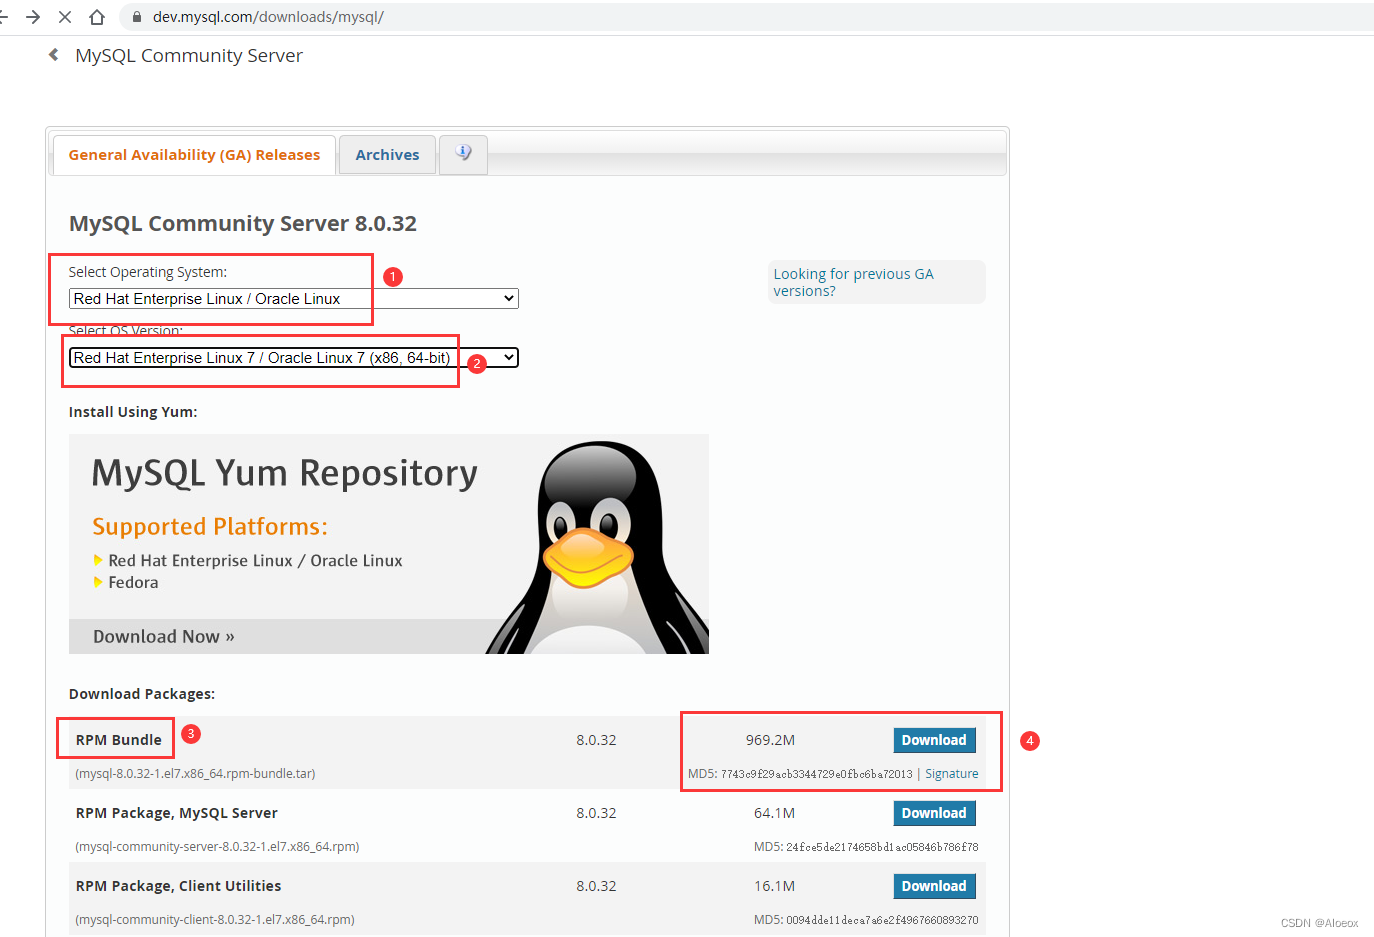Follow Looking for previous GA versions link

(x=853, y=282)
